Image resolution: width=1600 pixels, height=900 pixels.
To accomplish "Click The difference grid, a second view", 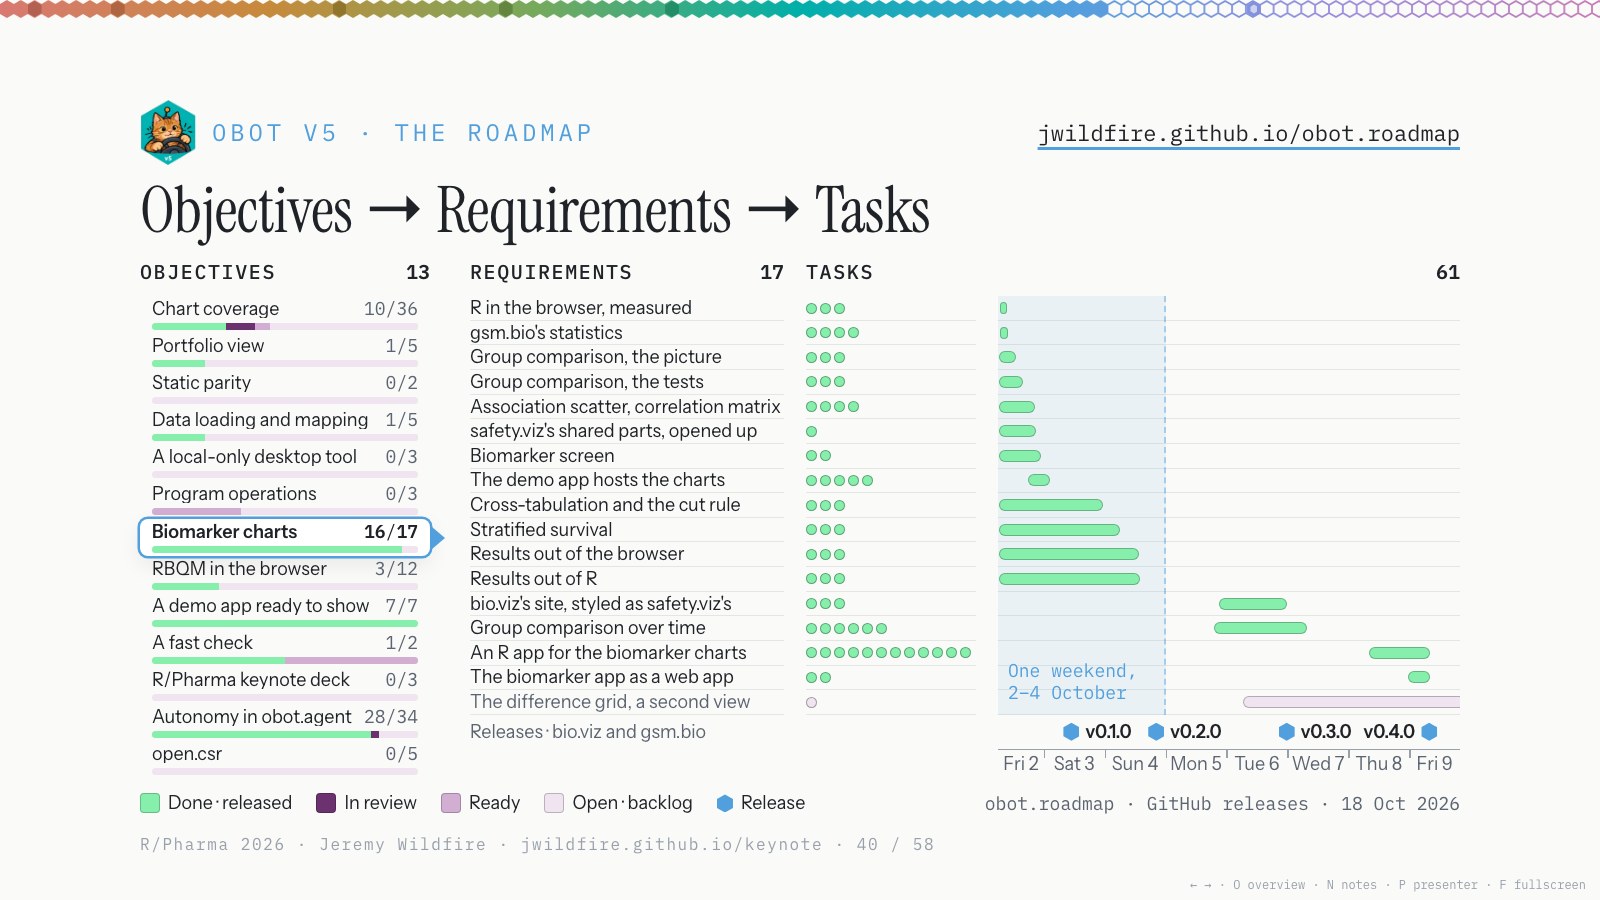I will click(627, 702).
